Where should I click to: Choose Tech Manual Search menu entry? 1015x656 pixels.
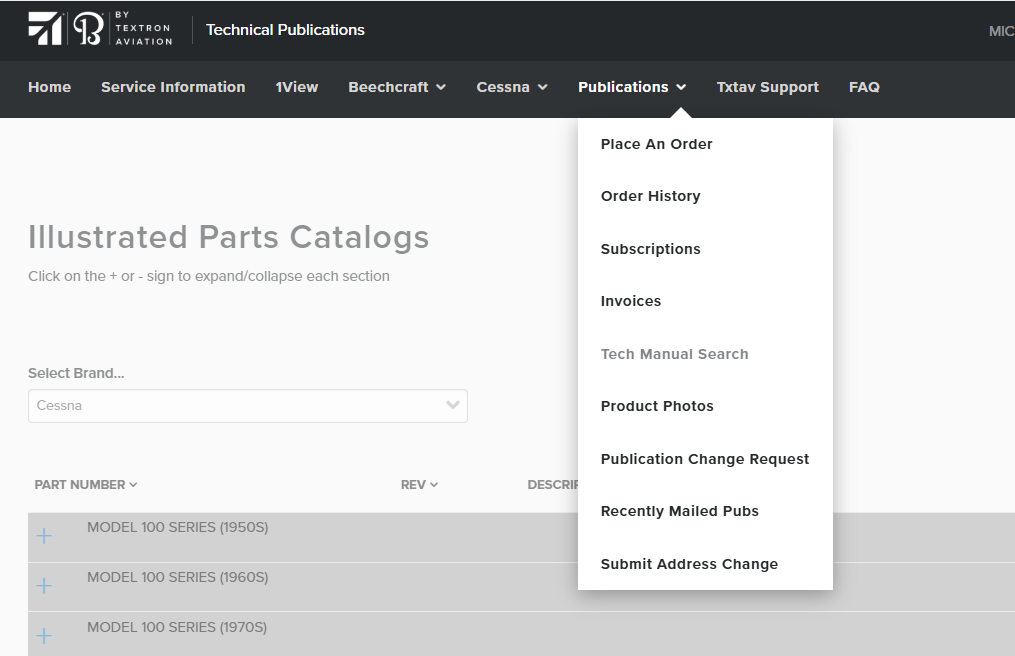pos(675,354)
